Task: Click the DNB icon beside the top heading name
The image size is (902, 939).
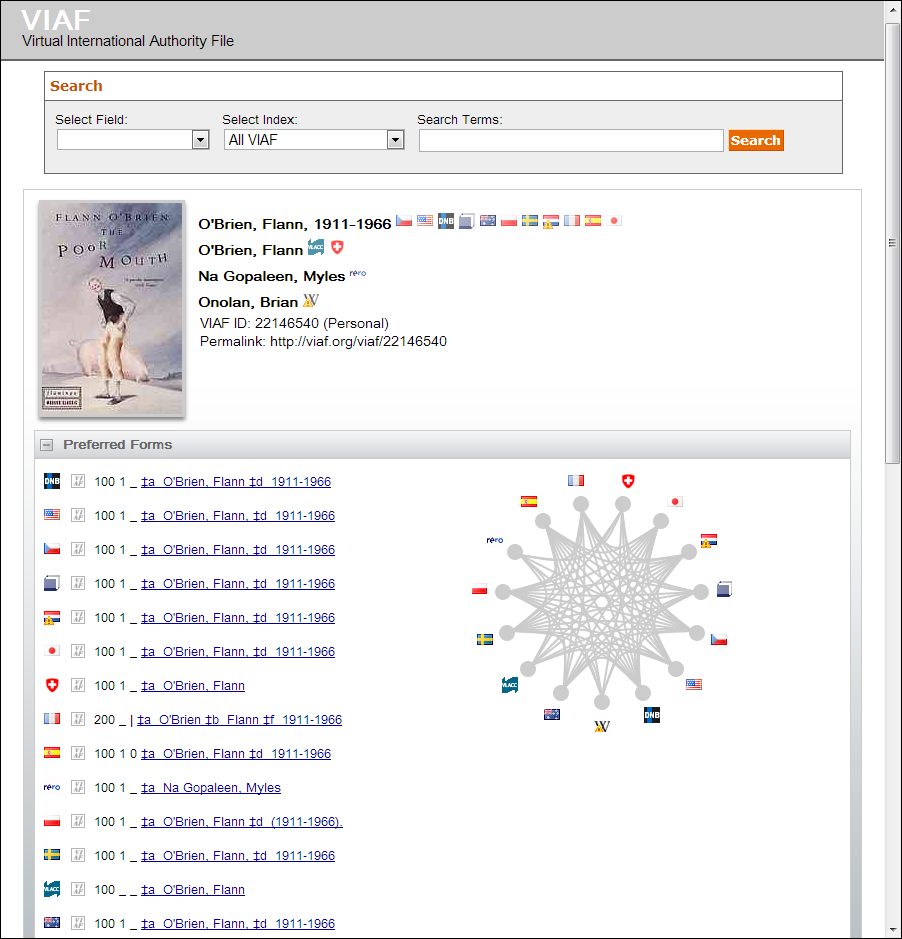Action: coord(446,221)
